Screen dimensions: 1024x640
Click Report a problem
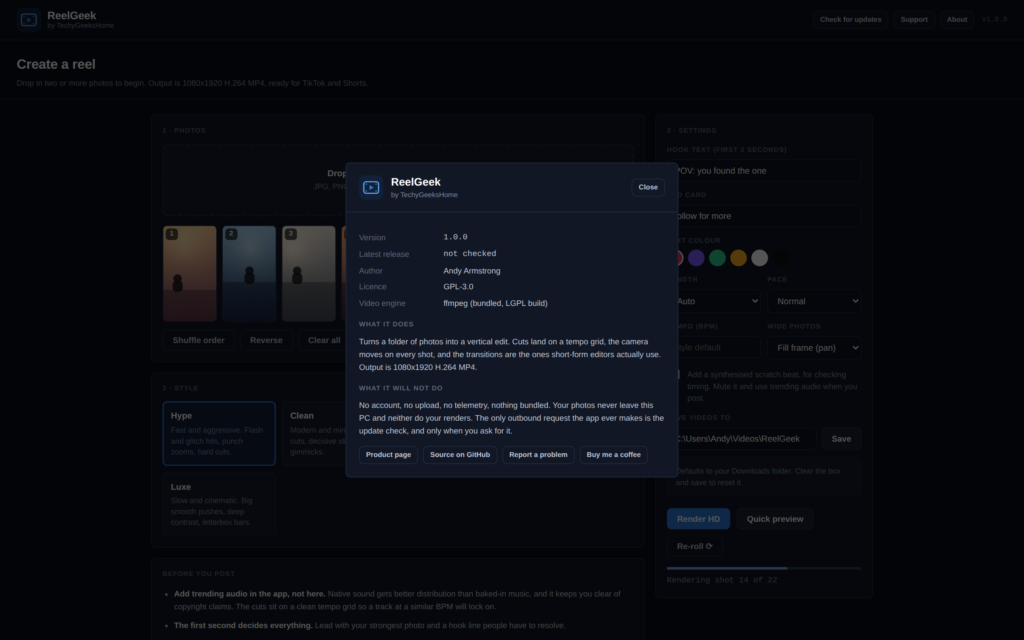point(538,455)
